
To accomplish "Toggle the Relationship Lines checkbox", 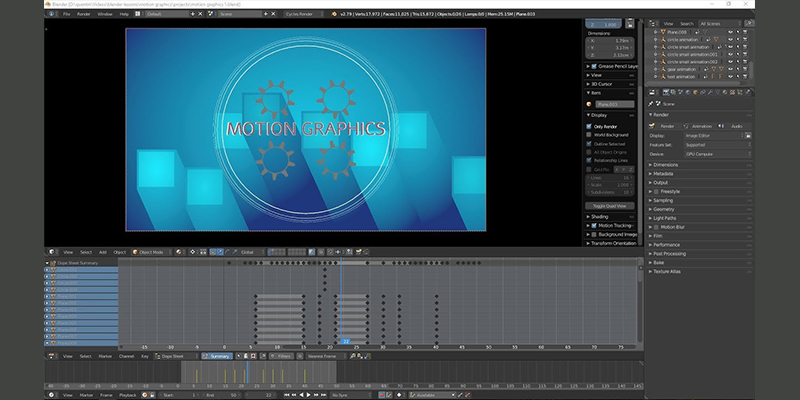I will coord(589,160).
